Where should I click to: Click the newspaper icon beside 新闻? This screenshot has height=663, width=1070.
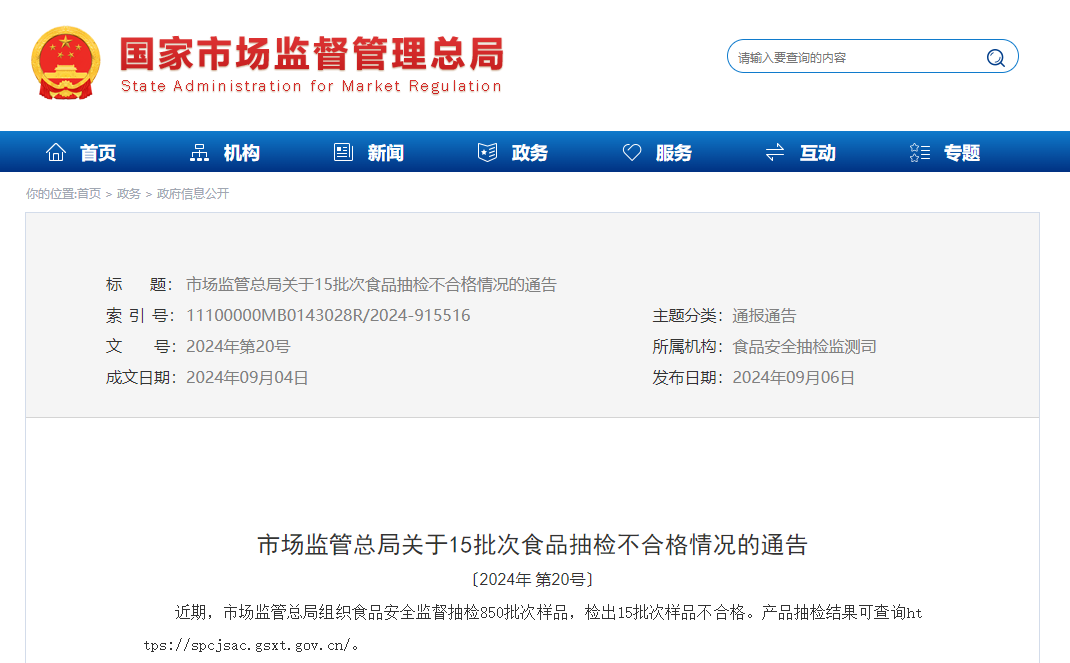point(344,153)
